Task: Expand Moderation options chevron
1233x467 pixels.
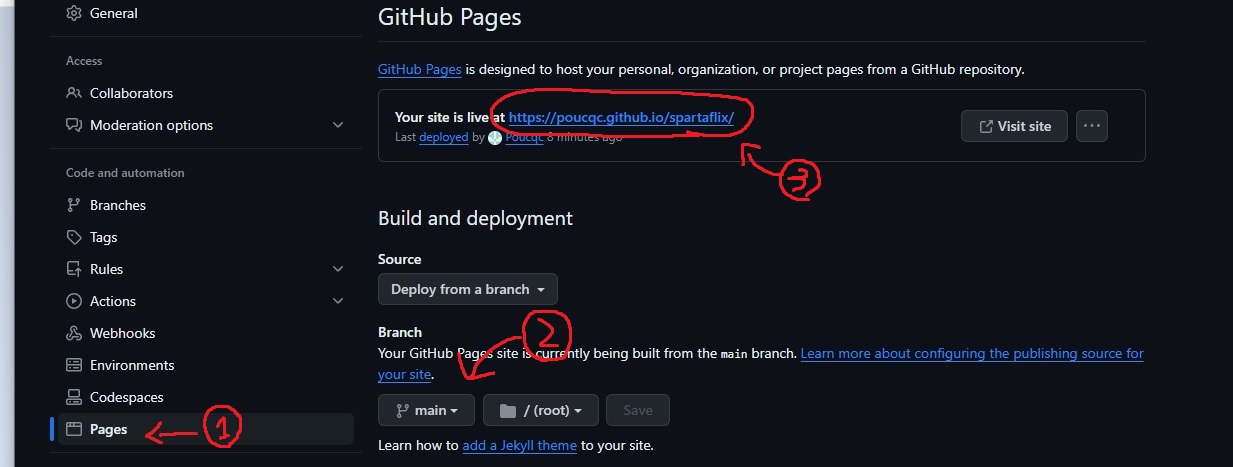Action: coord(338,125)
